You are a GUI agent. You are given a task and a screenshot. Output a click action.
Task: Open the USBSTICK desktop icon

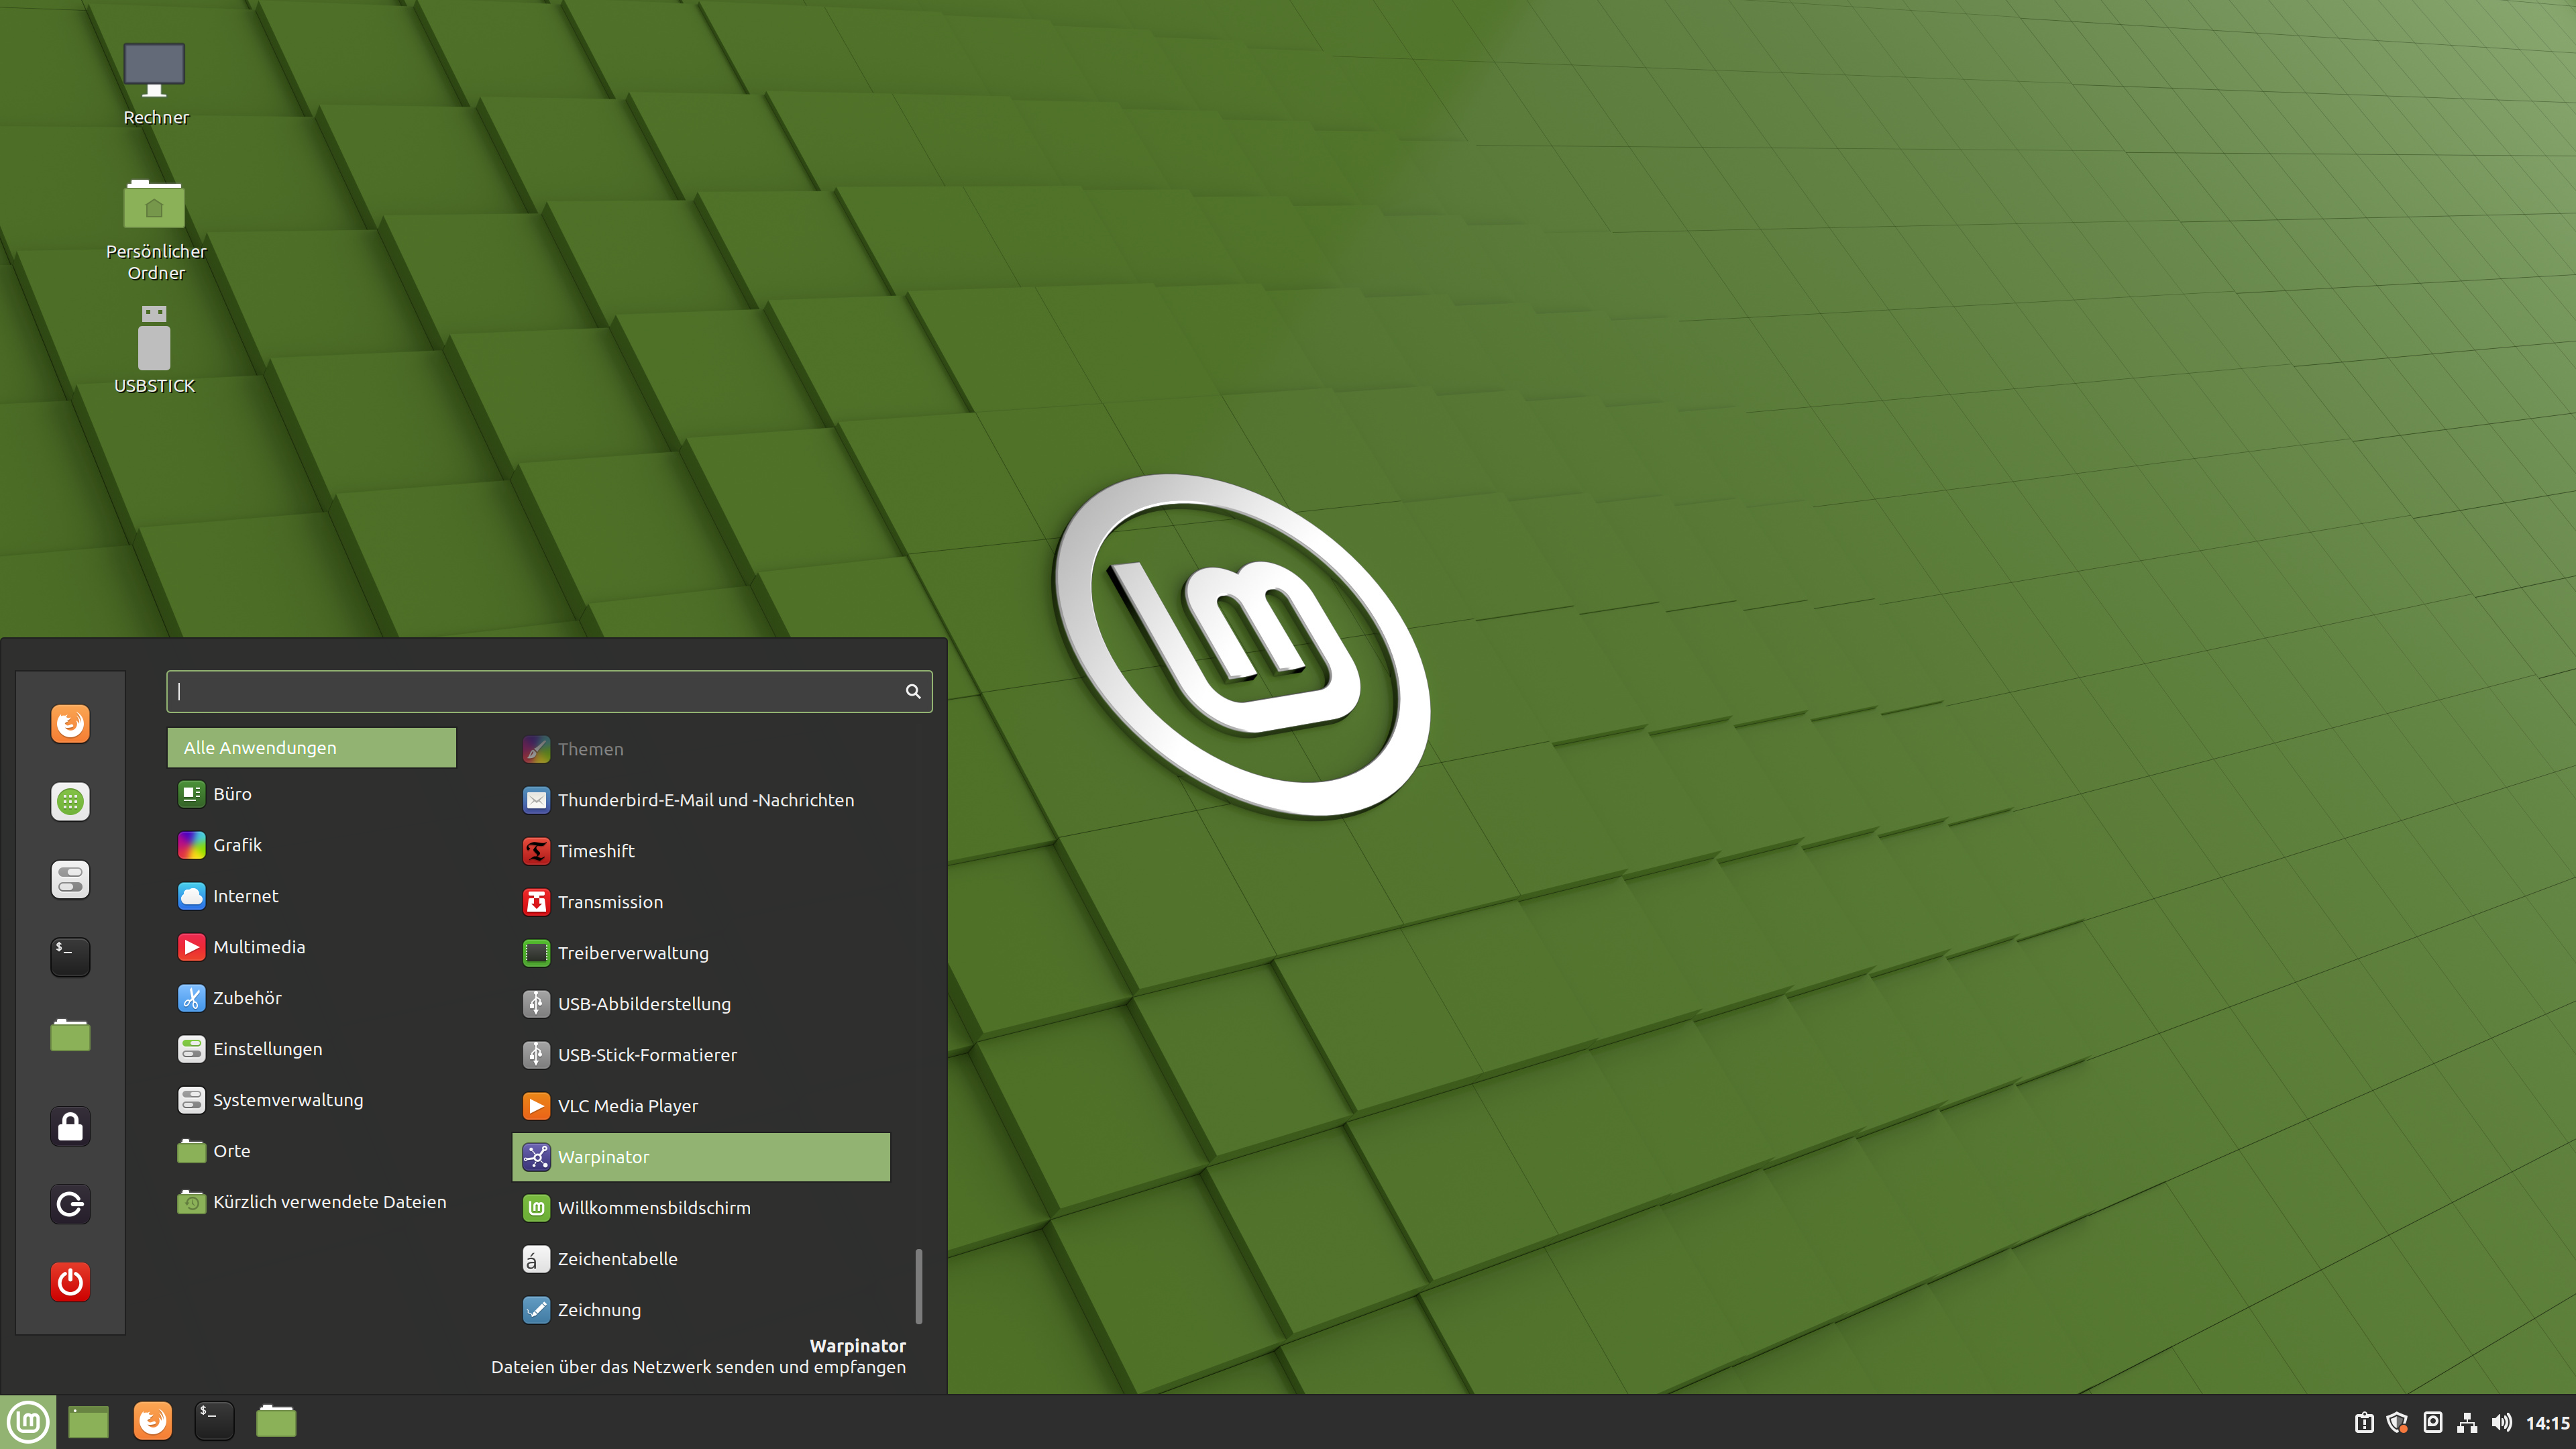[x=154, y=345]
